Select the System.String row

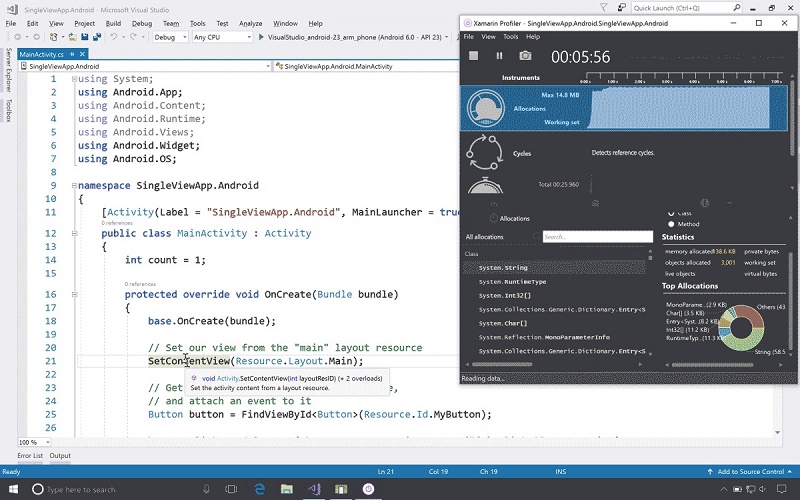click(554, 267)
